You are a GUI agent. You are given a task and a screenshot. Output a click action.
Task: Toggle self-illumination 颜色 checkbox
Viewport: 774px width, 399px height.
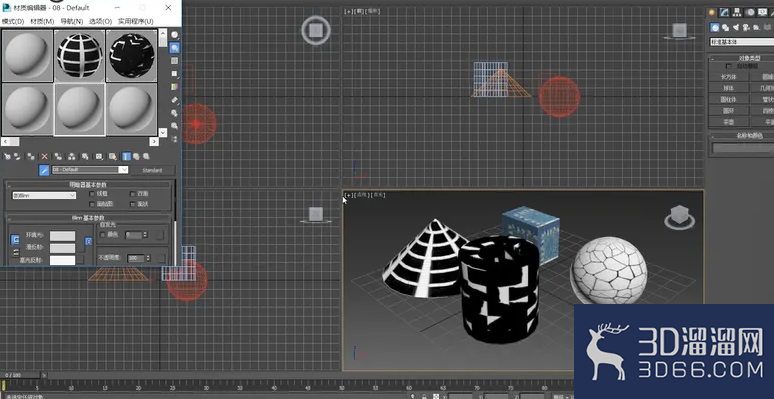pyautogui.click(x=102, y=235)
